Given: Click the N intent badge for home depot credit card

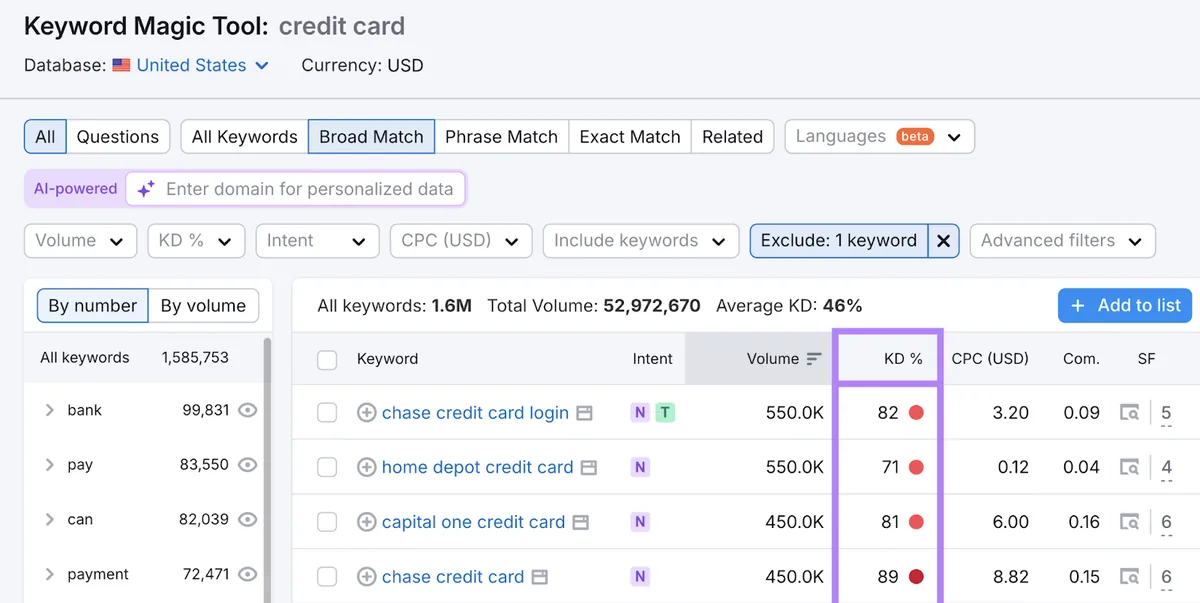Looking at the screenshot, I should tap(640, 467).
